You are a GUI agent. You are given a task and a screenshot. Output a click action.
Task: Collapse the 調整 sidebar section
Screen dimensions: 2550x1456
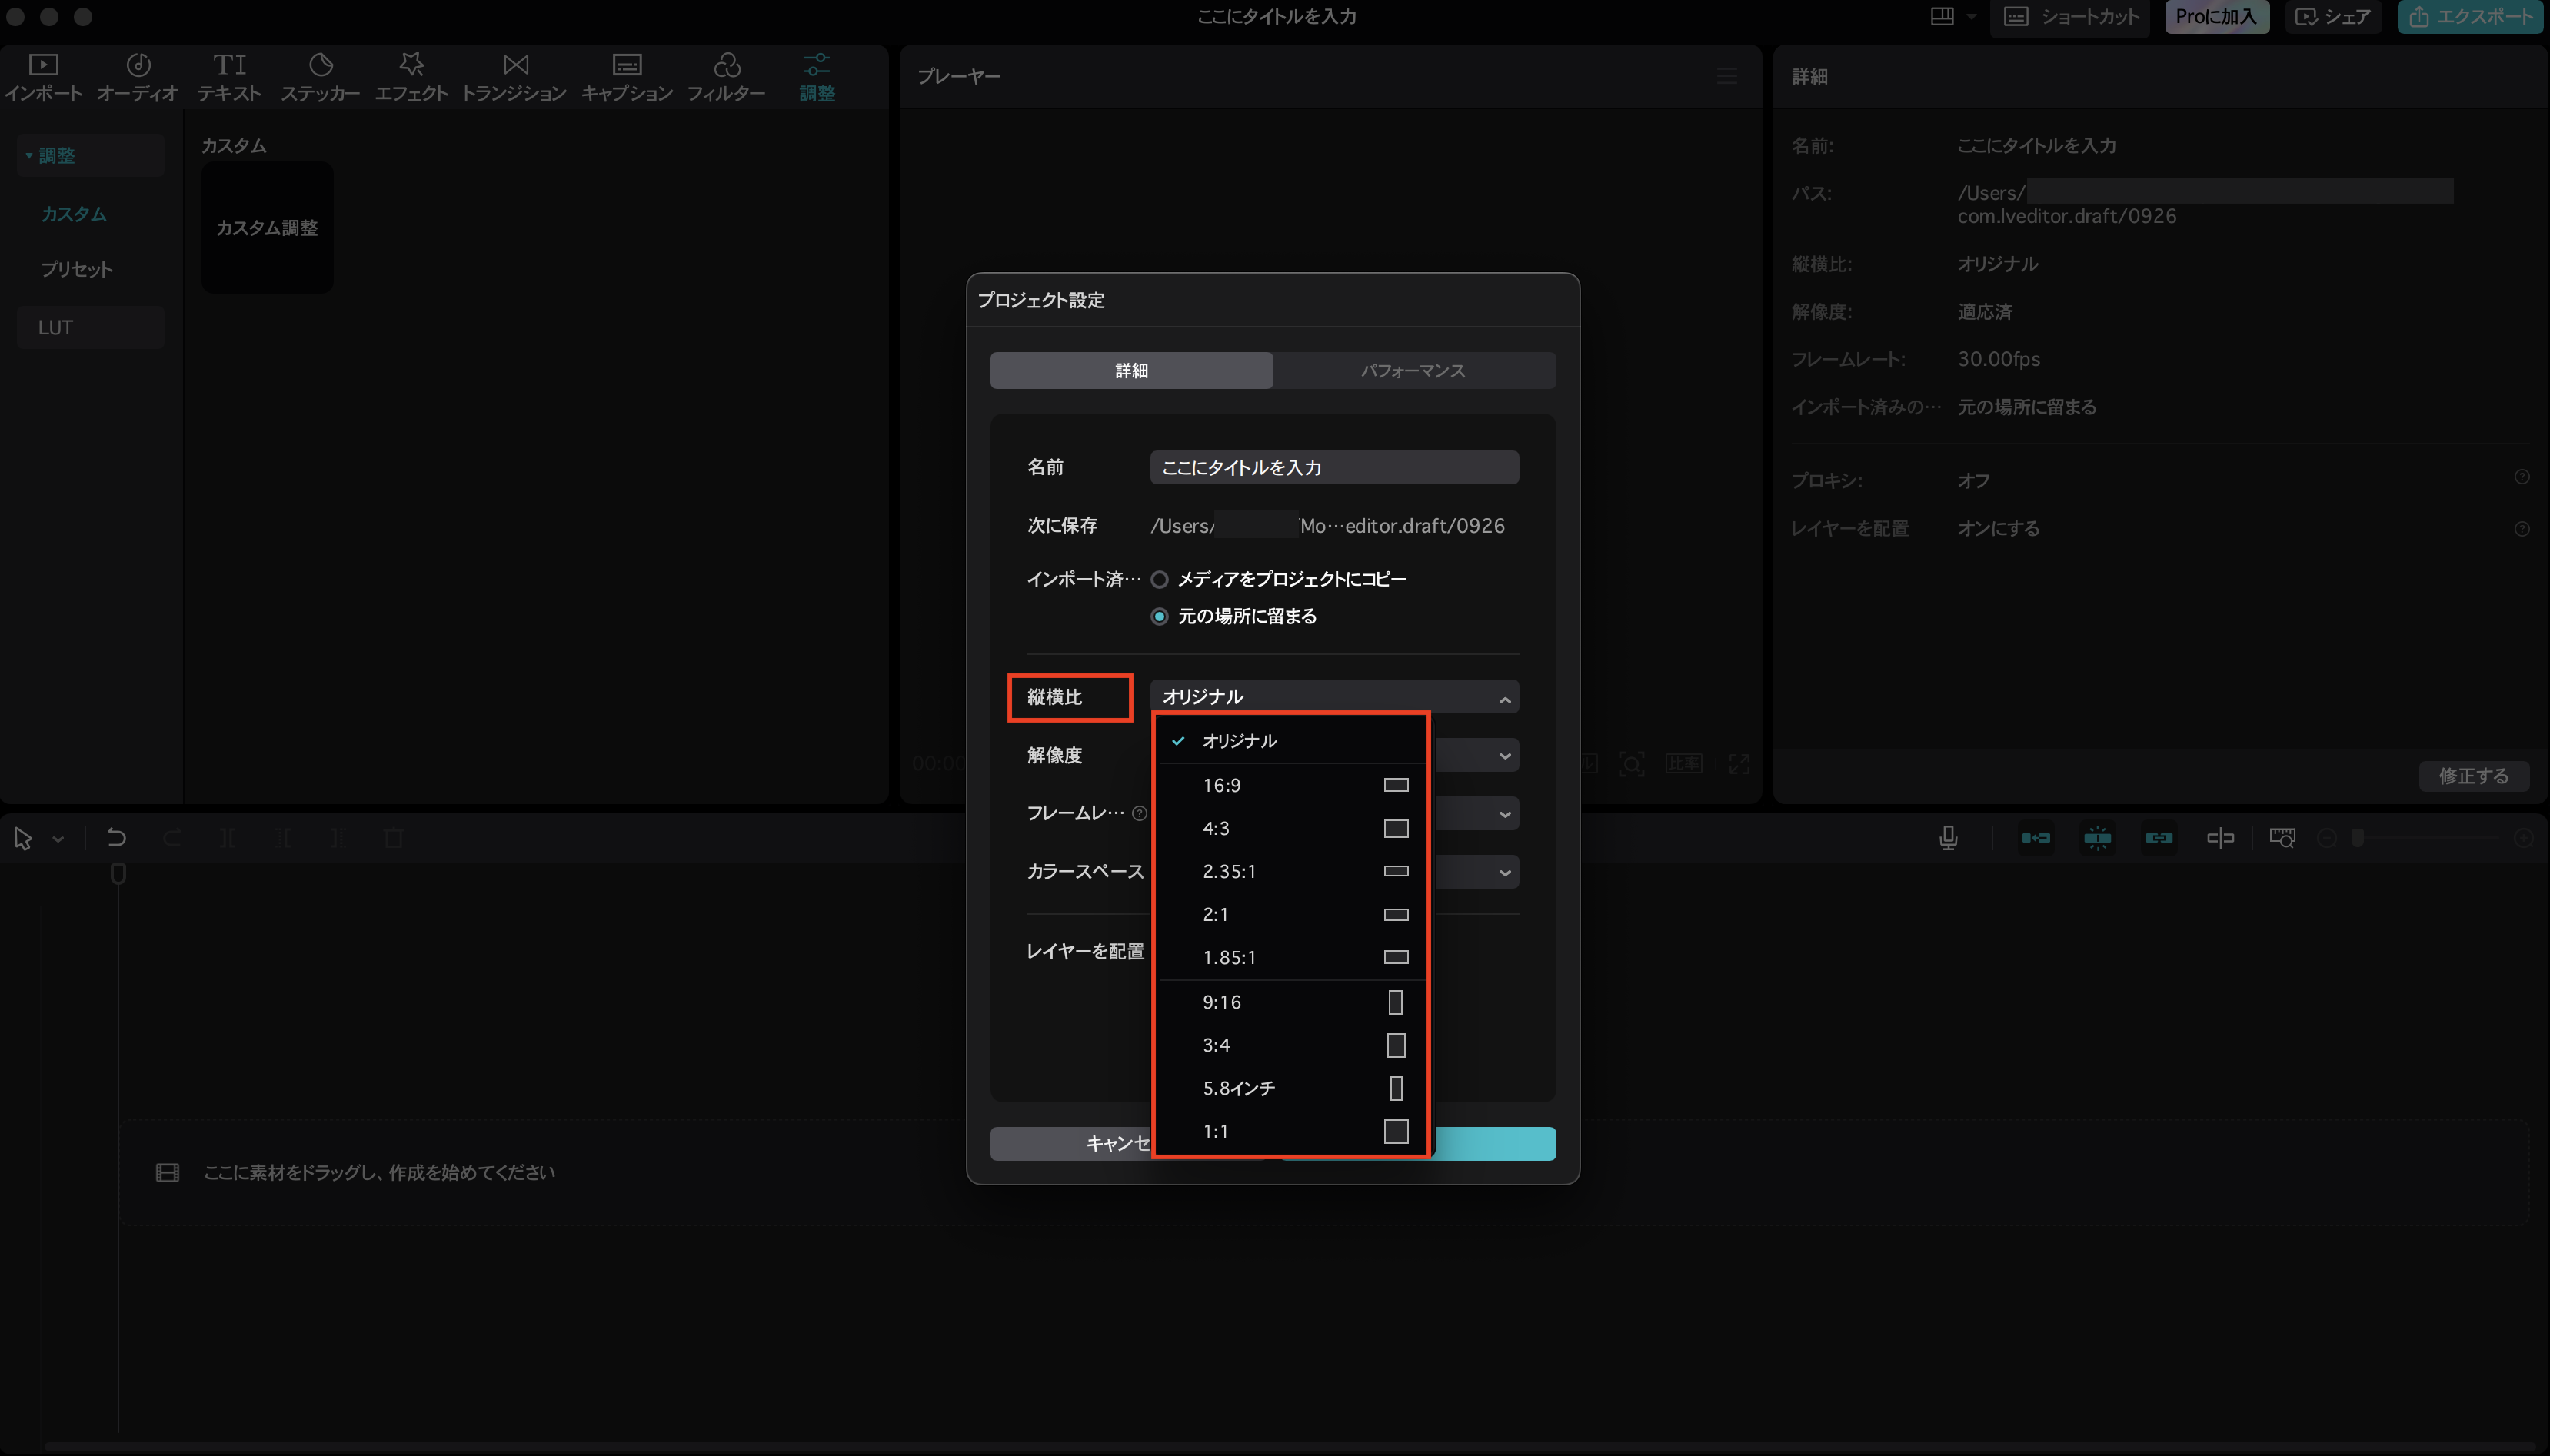point(29,156)
